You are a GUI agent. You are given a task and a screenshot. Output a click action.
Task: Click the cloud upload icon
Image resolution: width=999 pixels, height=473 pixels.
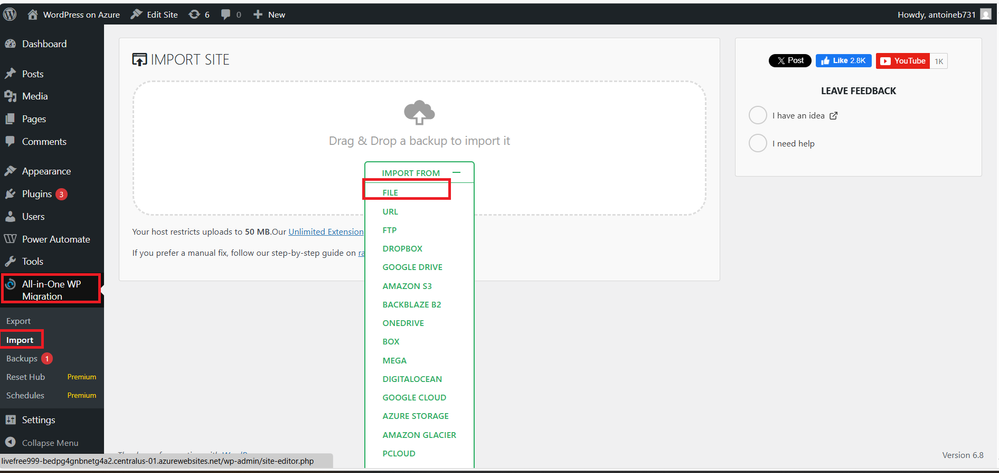coord(419,112)
